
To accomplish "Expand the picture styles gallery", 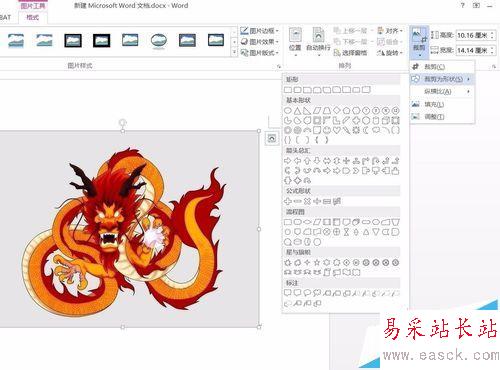I will [x=234, y=52].
